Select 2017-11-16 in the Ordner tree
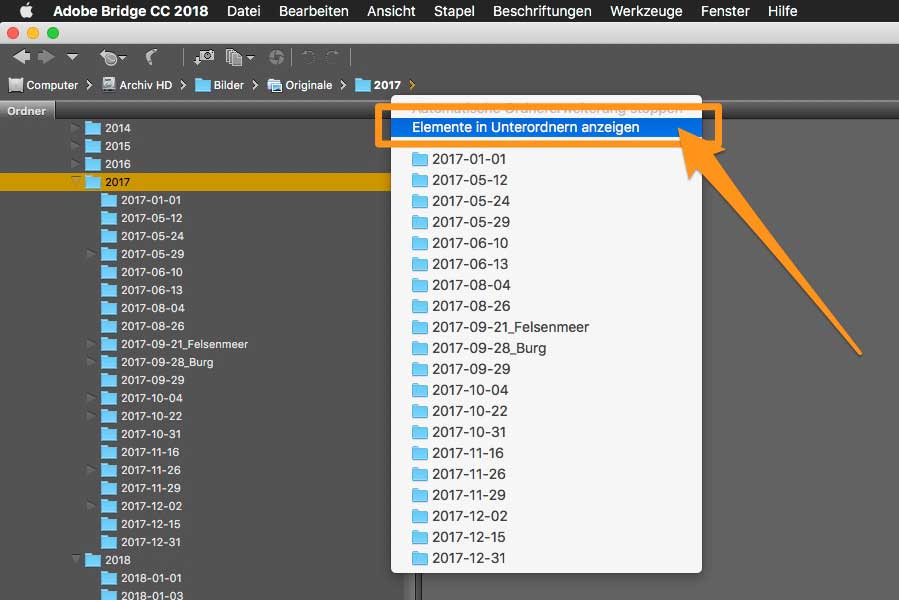This screenshot has width=899, height=600. tap(140, 452)
